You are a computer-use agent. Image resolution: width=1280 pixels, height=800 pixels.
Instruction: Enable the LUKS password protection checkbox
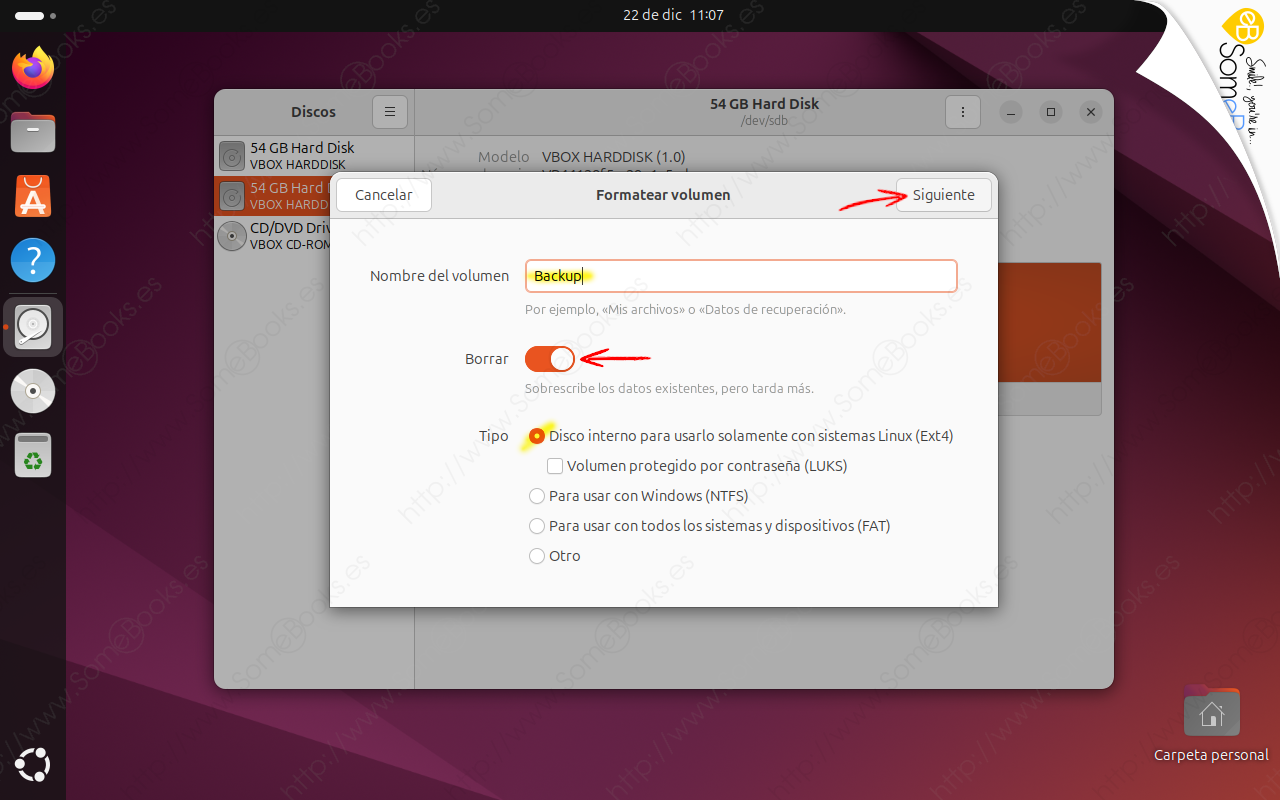click(555, 465)
